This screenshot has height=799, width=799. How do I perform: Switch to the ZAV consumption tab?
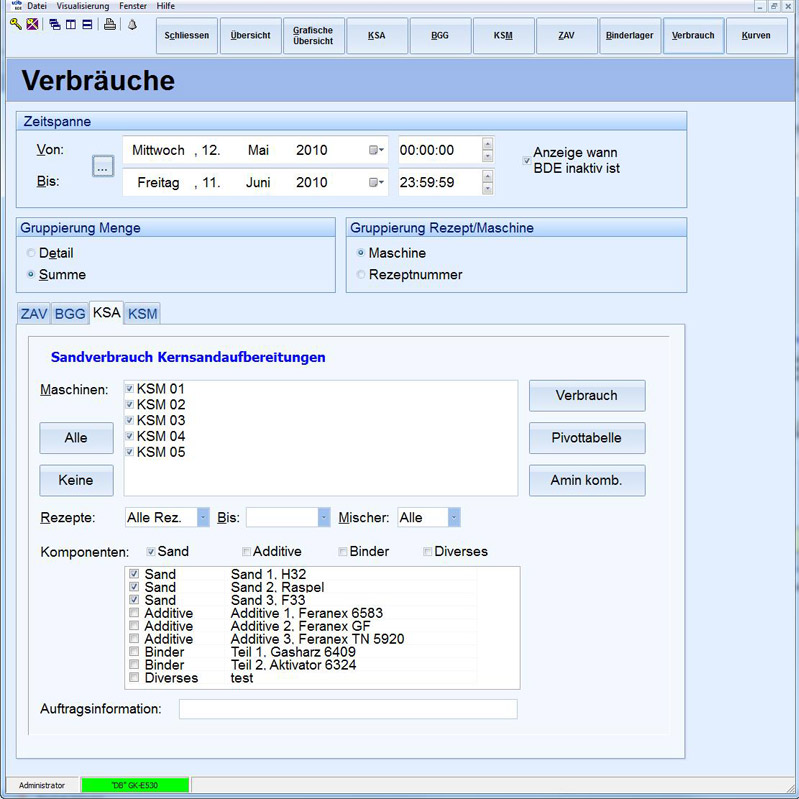[34, 313]
